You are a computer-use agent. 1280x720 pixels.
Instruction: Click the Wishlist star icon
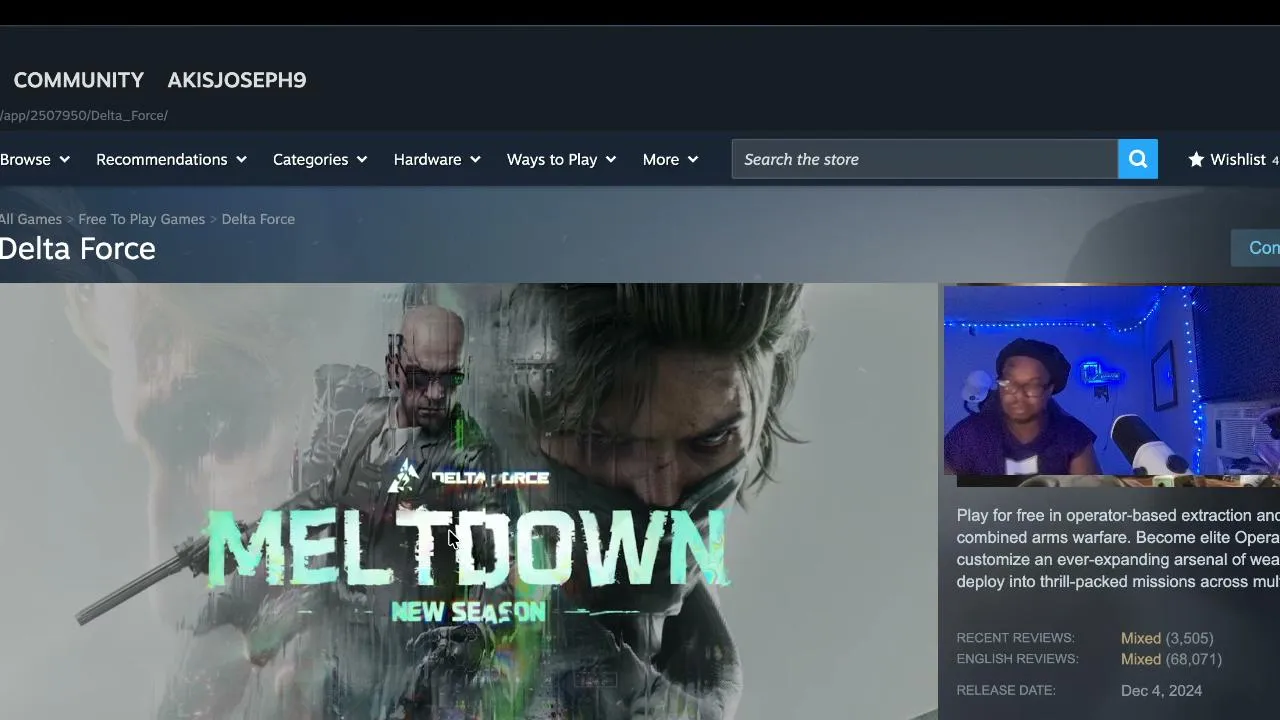(x=1196, y=159)
